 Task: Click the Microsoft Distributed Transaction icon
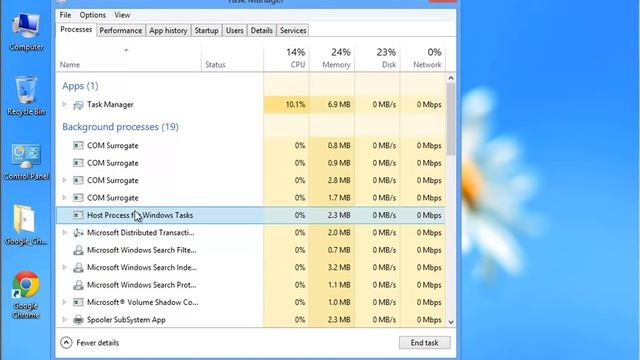click(78, 233)
